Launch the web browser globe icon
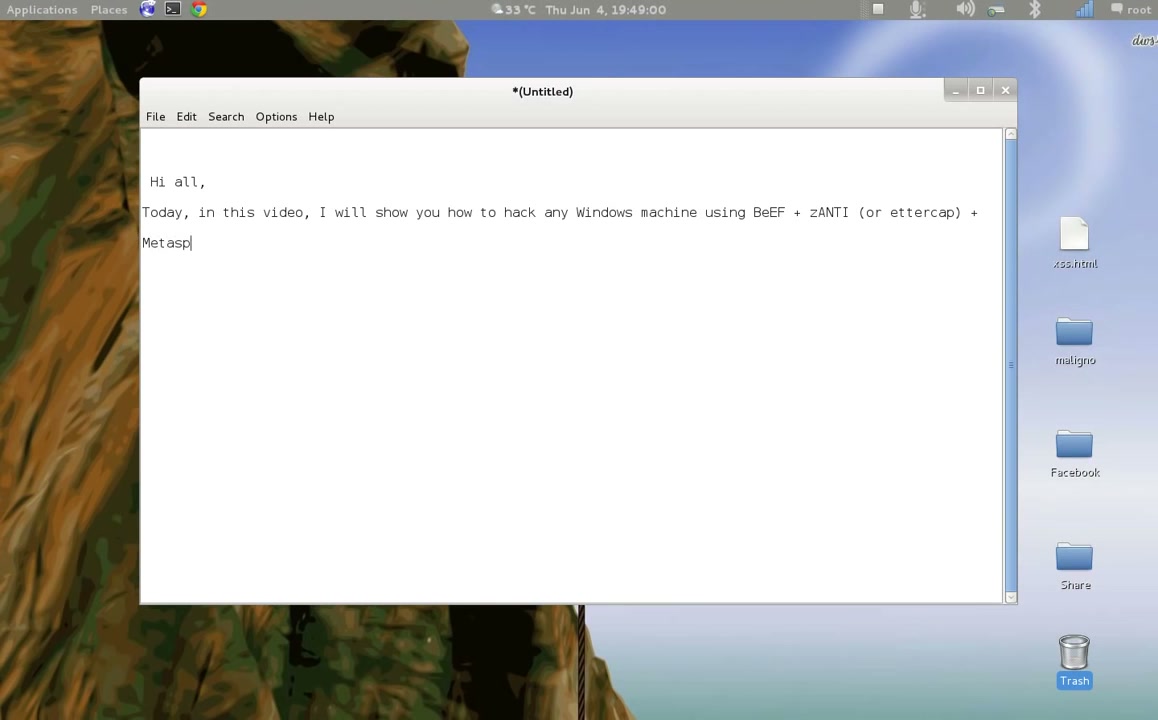 tap(148, 9)
